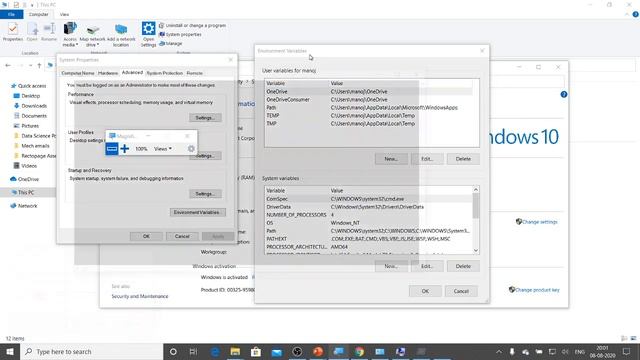Open the File menu tab
The height and width of the screenshot is (360, 640).
(11, 14)
